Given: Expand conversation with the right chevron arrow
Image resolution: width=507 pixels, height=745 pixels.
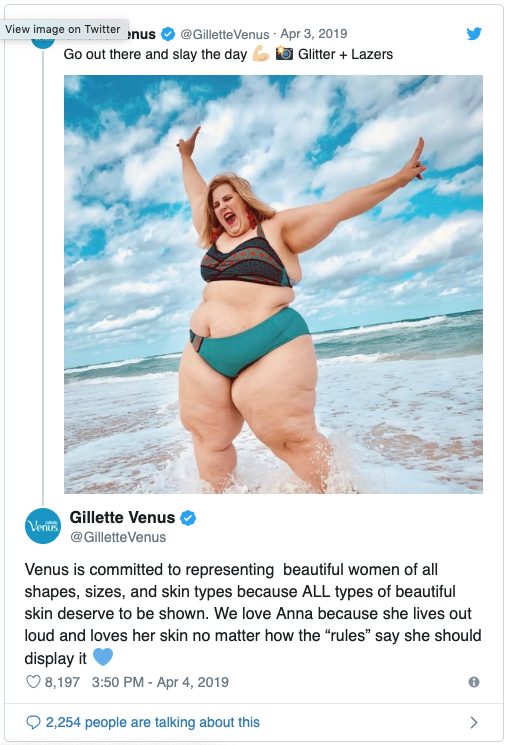Looking at the screenshot, I should [473, 722].
